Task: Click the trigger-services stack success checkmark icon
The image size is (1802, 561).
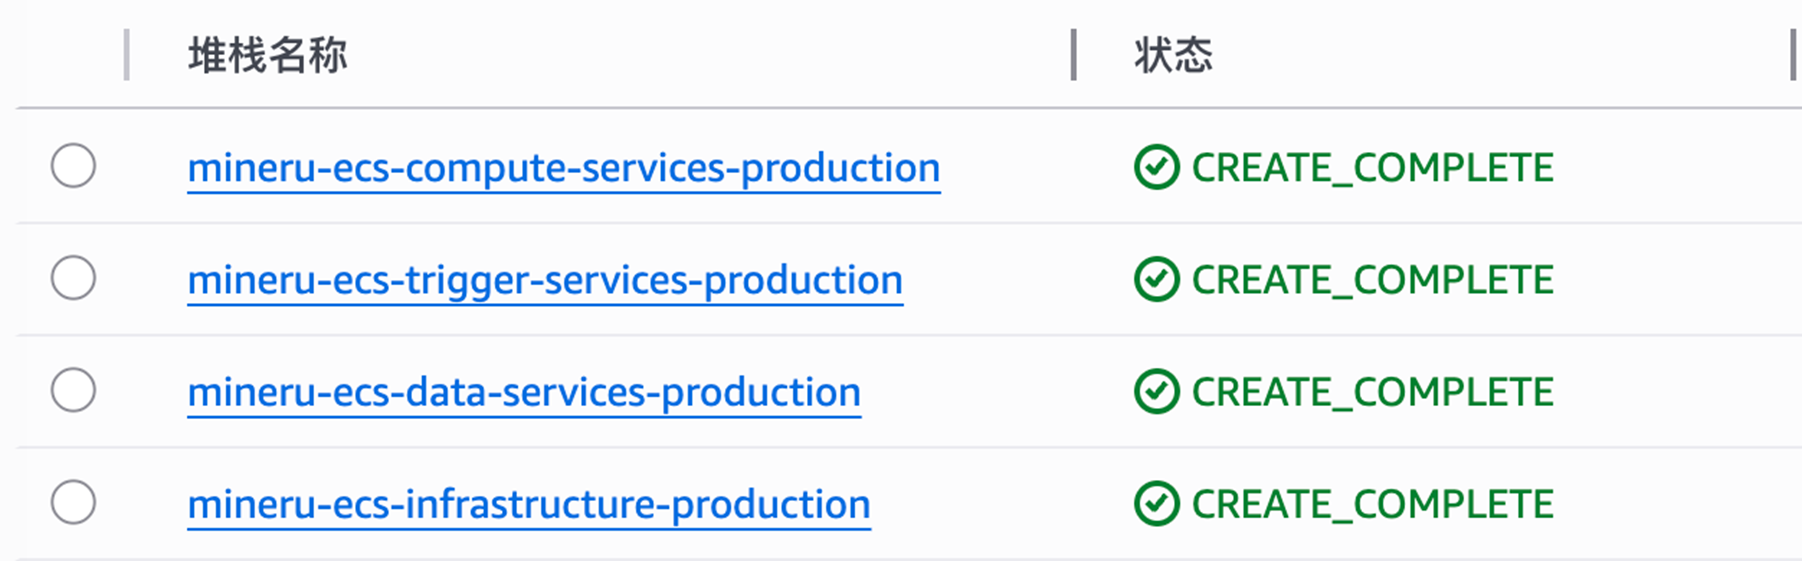Action: [1156, 279]
